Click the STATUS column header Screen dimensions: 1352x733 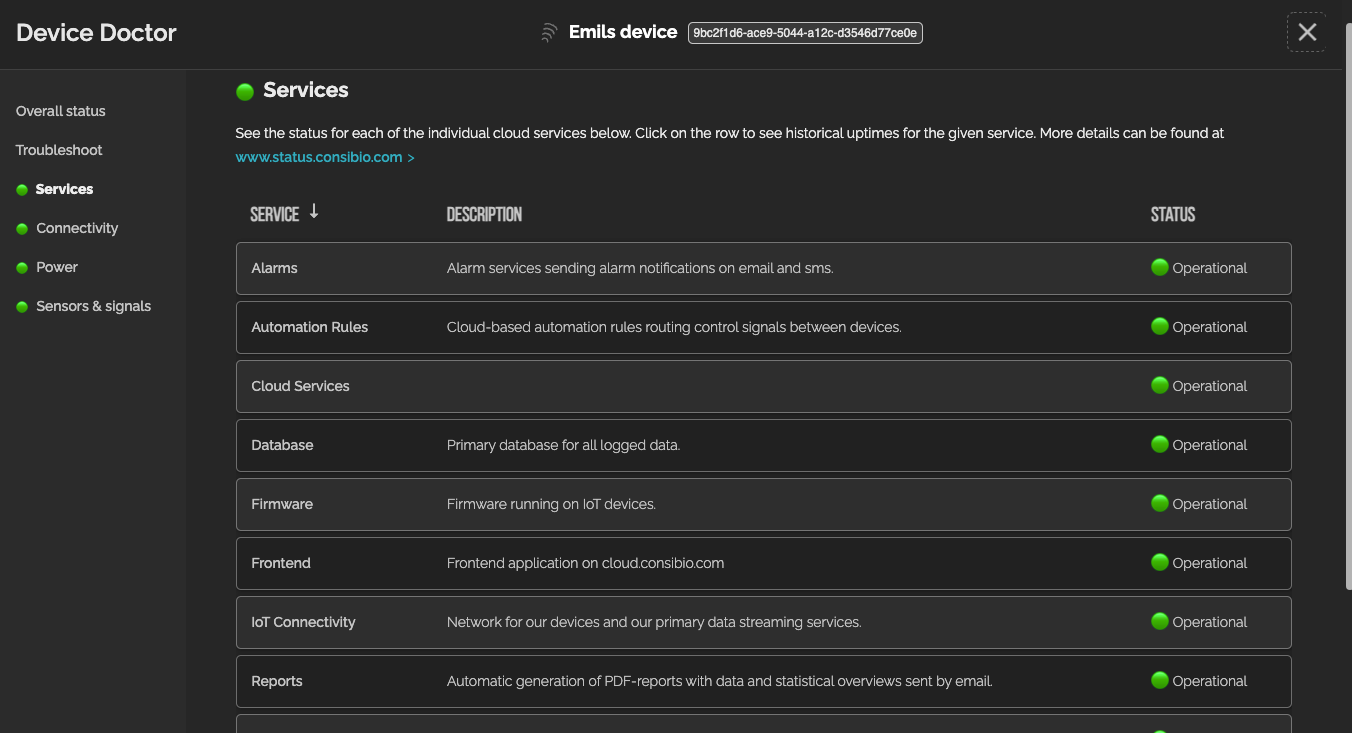pyautogui.click(x=1173, y=214)
